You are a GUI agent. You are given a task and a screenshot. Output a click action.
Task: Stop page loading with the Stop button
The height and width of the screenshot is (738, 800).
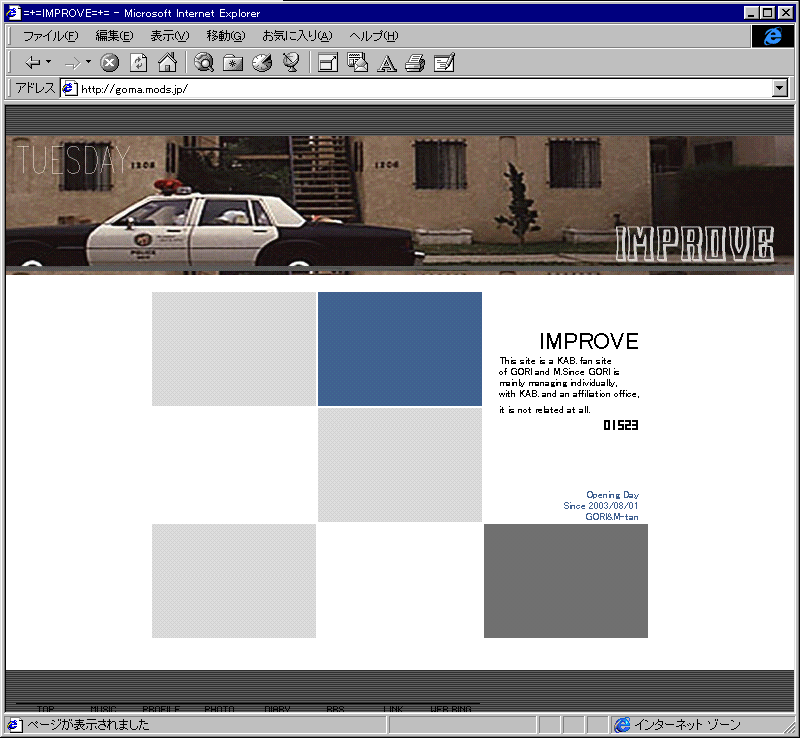click(x=109, y=63)
